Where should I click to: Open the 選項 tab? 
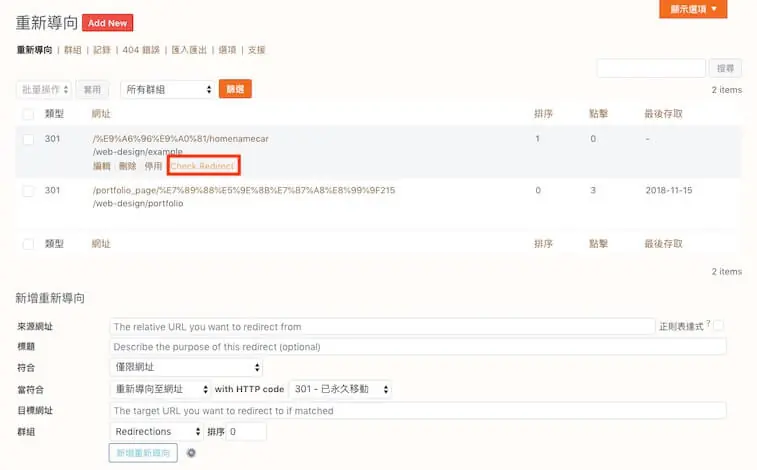point(227,50)
